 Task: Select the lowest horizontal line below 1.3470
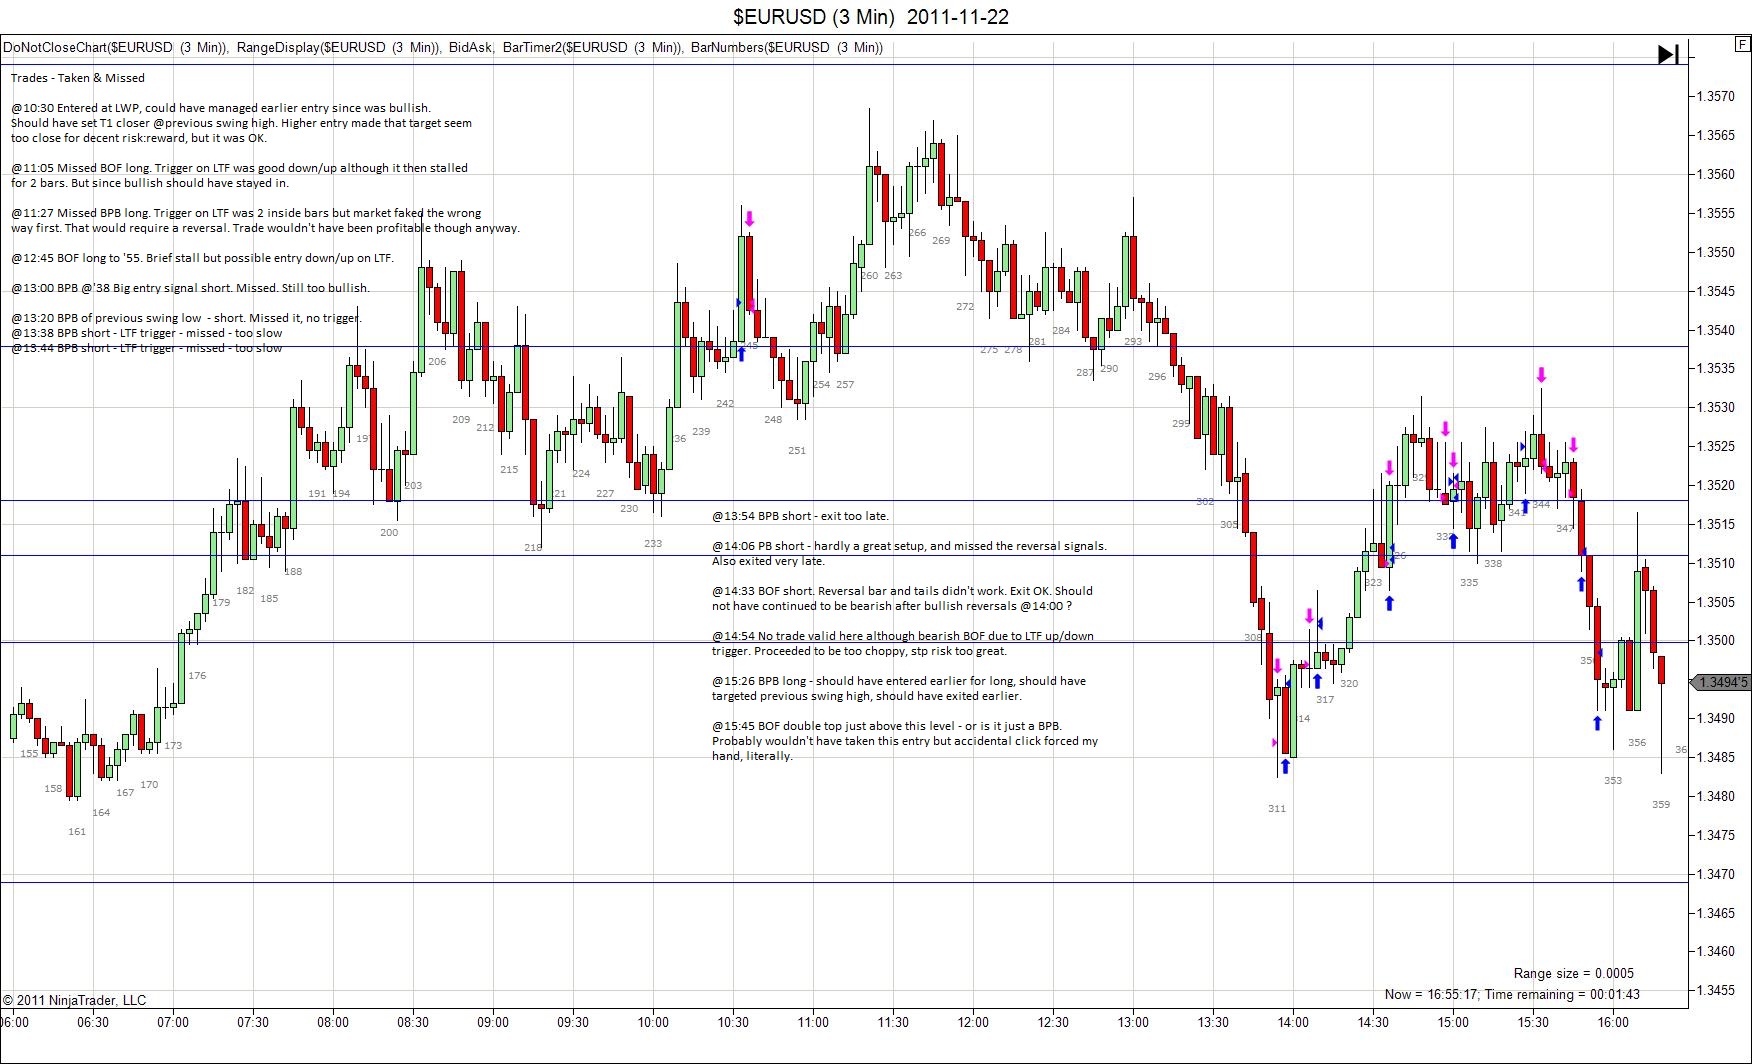click(845, 882)
